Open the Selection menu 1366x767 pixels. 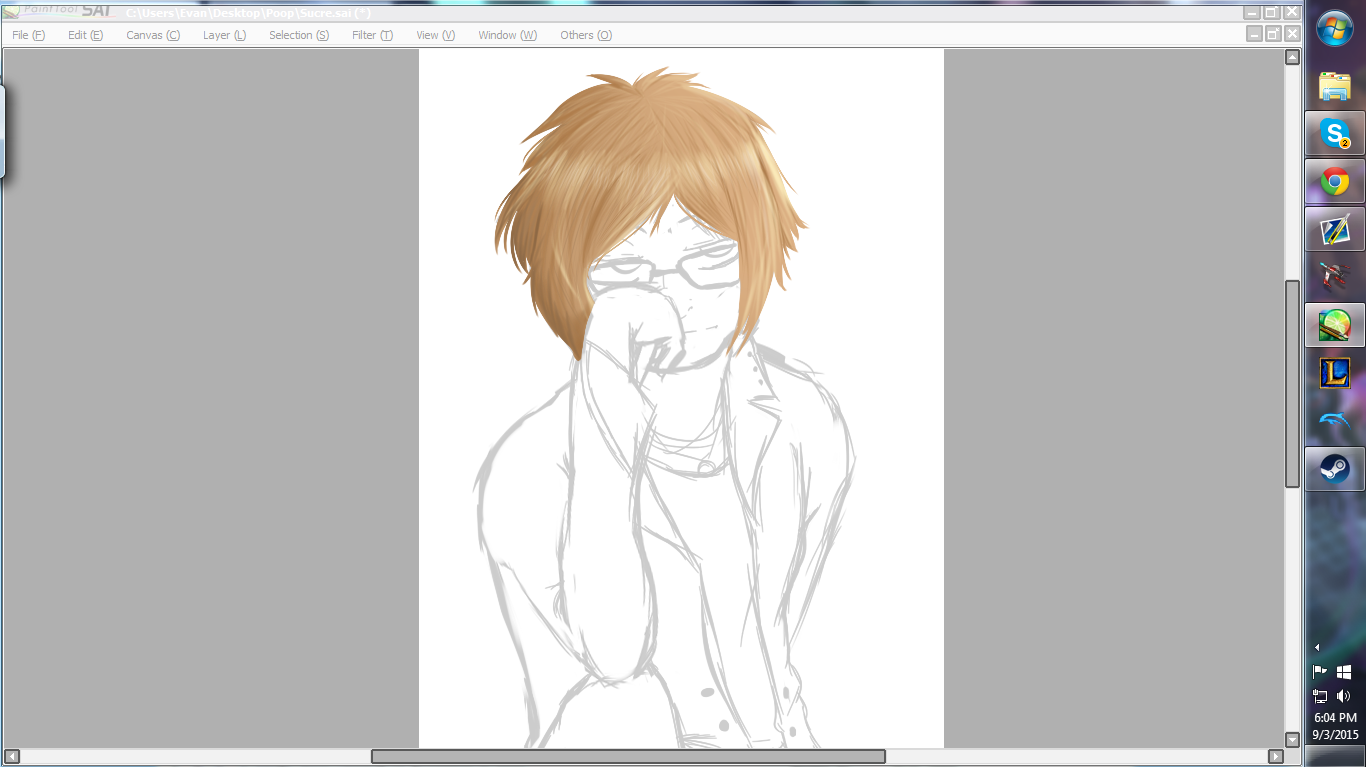299,35
